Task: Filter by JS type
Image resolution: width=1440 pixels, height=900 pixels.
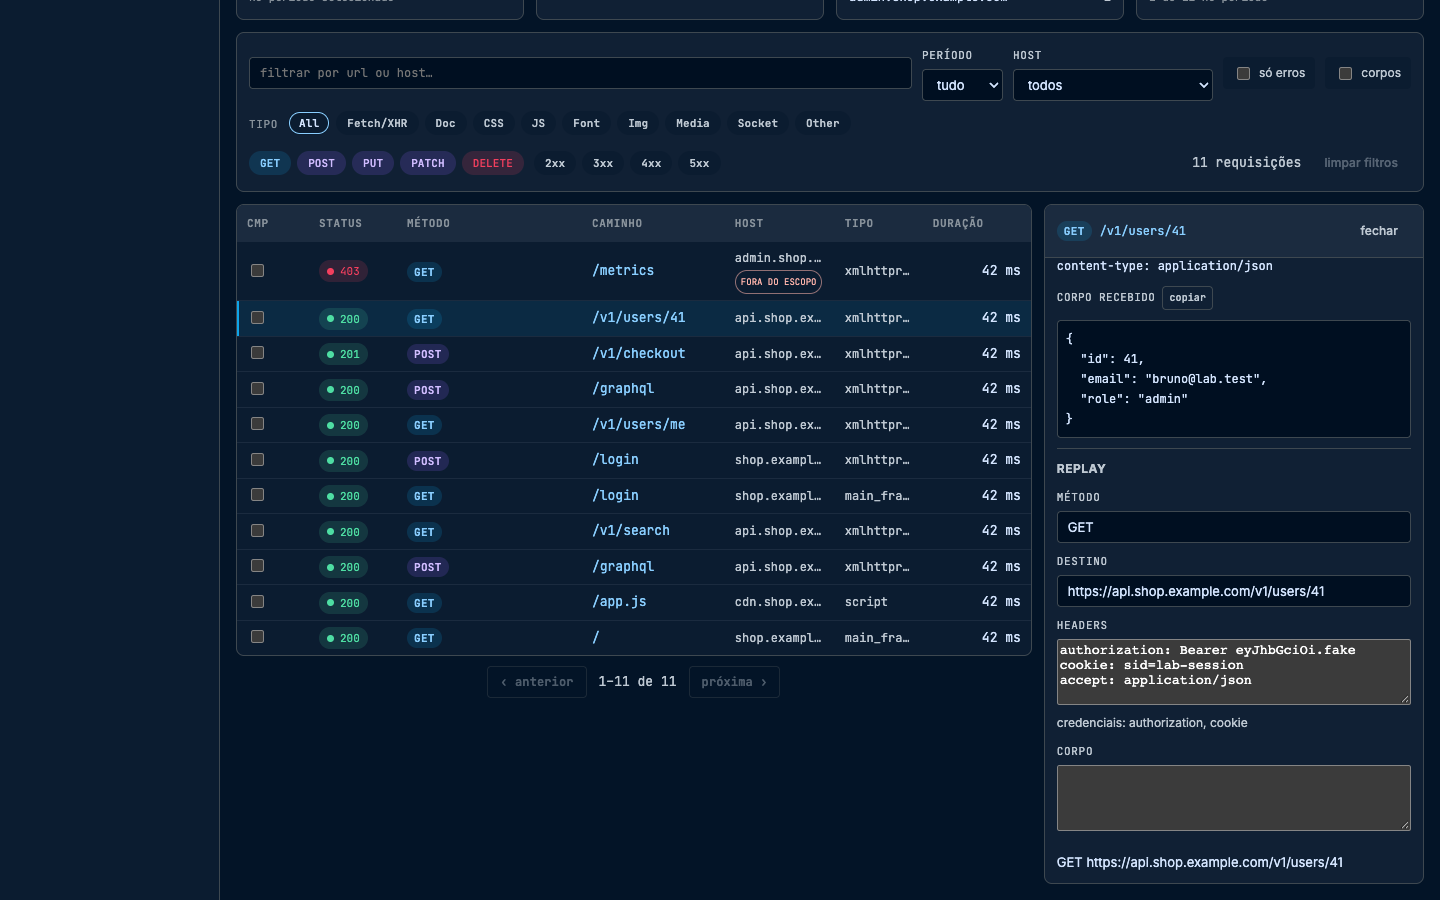Action: [x=538, y=123]
